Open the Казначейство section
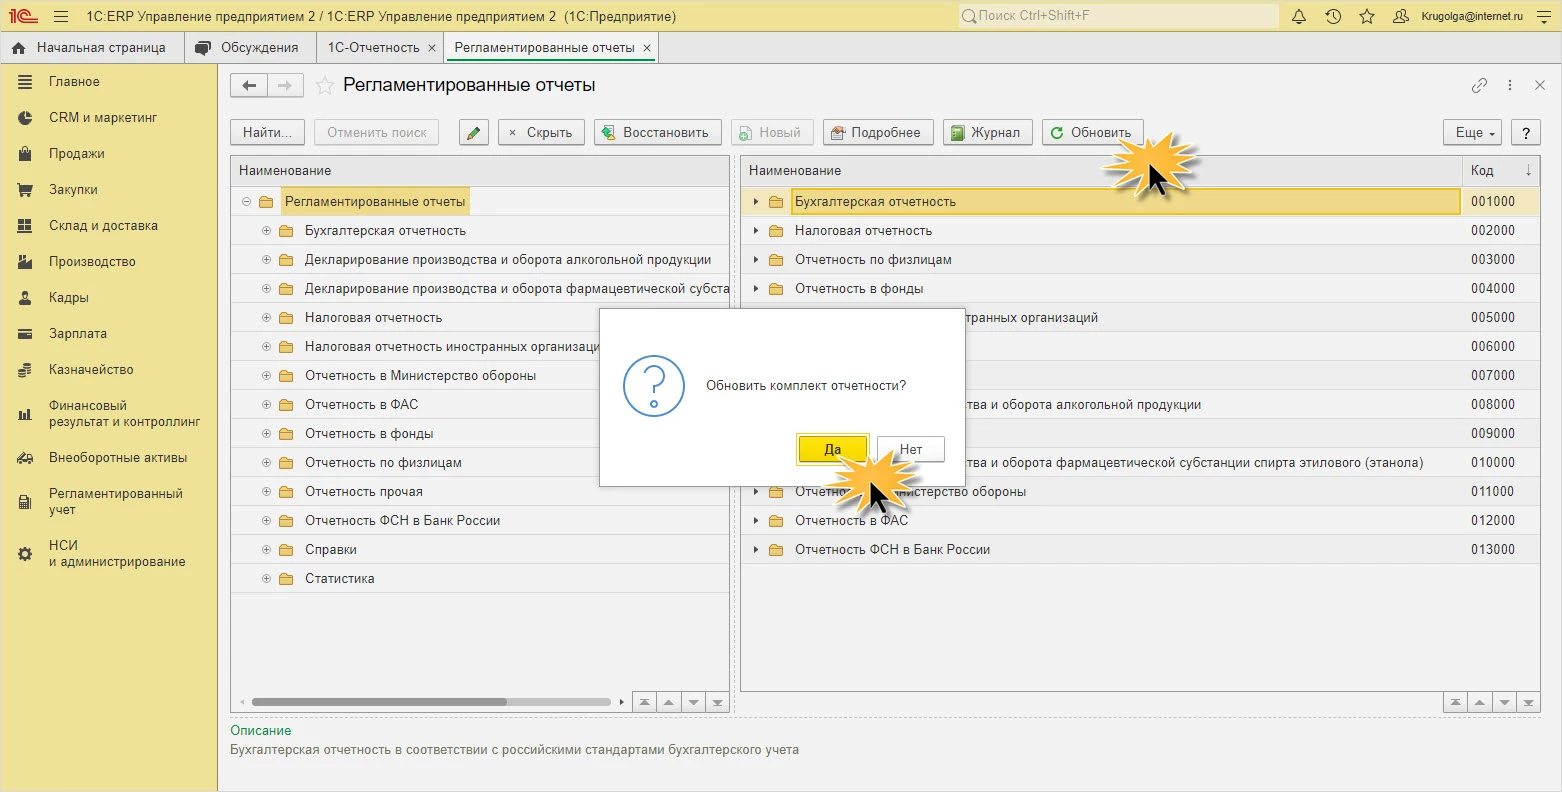Screen dimensions: 1562x792 point(91,370)
